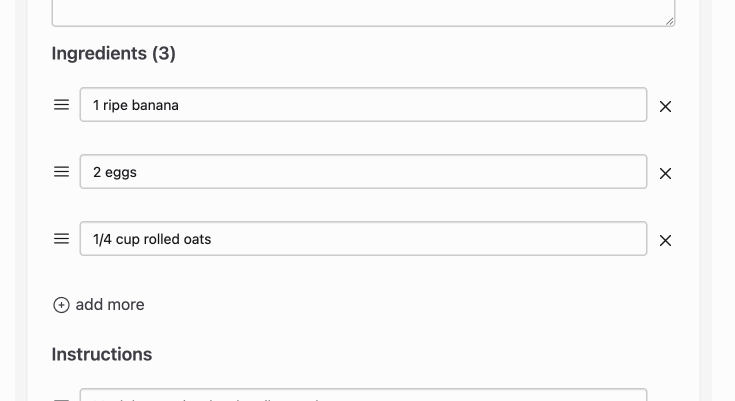Viewport: 735px width, 401px height.
Task: Focus the first instruction step field
Action: (x=363, y=395)
